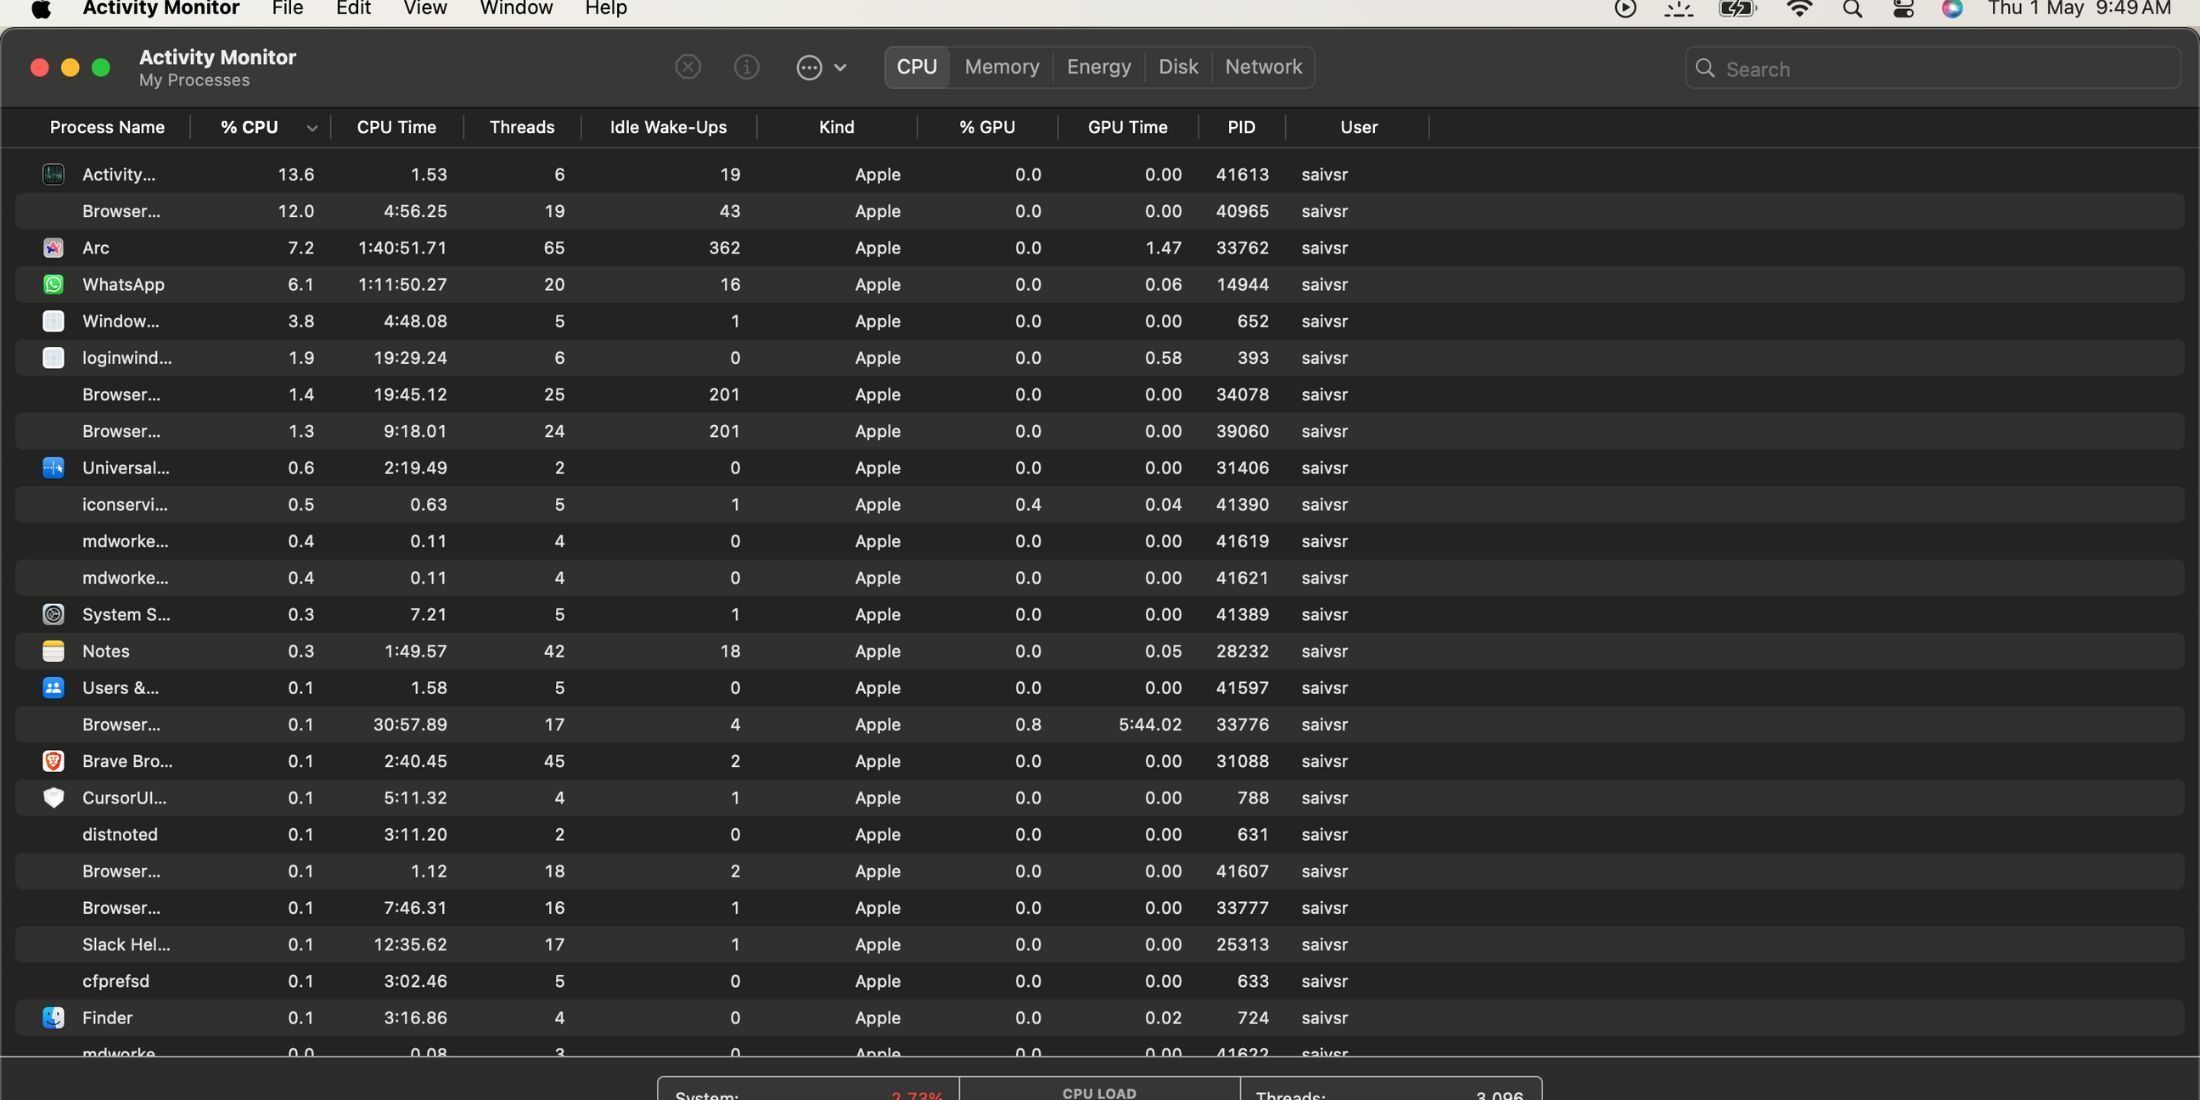Click PID 14944 in the WhatsApp row

tap(1242, 284)
